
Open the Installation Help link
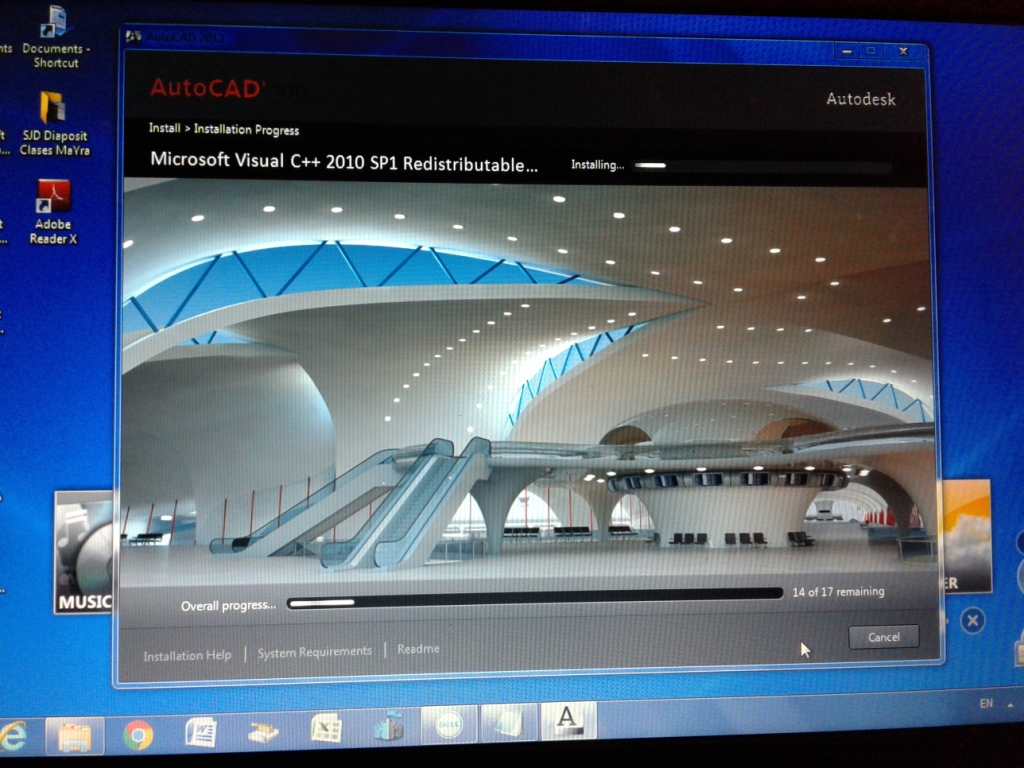pyautogui.click(x=187, y=656)
